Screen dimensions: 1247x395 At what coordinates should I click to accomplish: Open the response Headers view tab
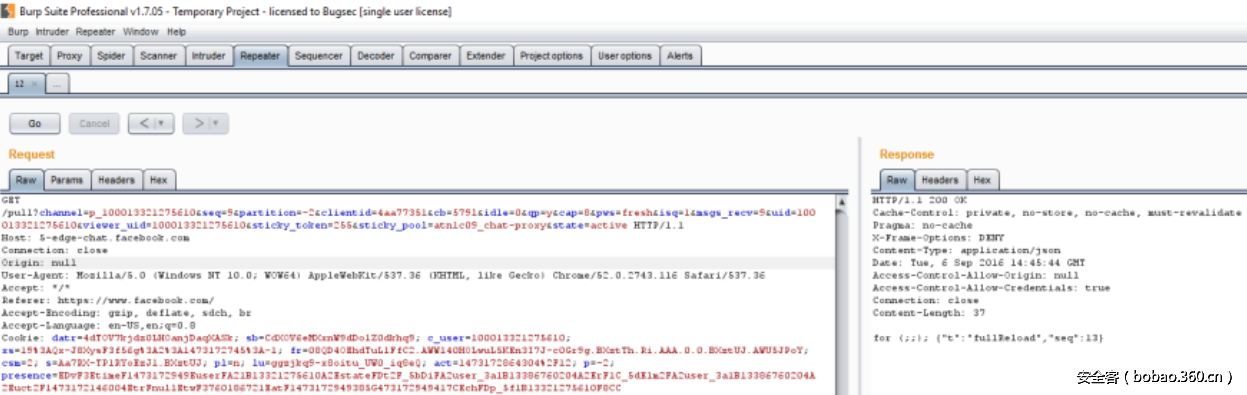pos(939,180)
